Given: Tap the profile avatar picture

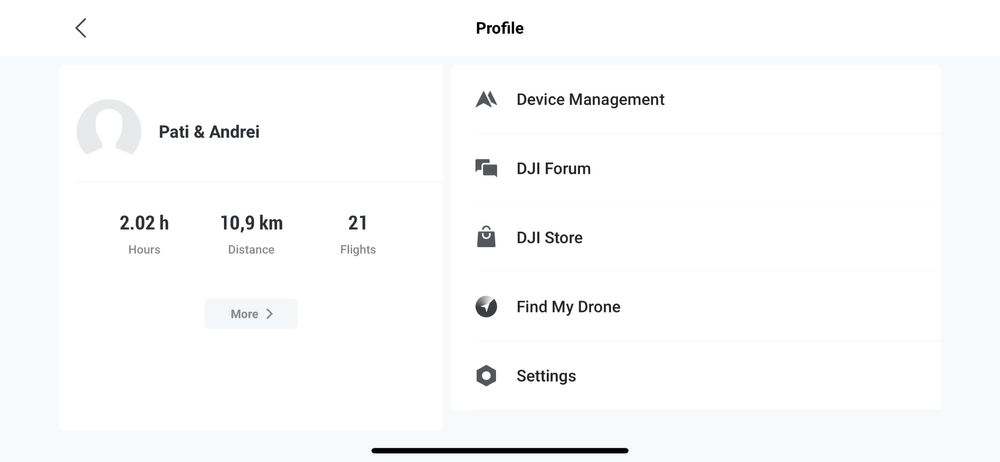Looking at the screenshot, I should point(109,131).
